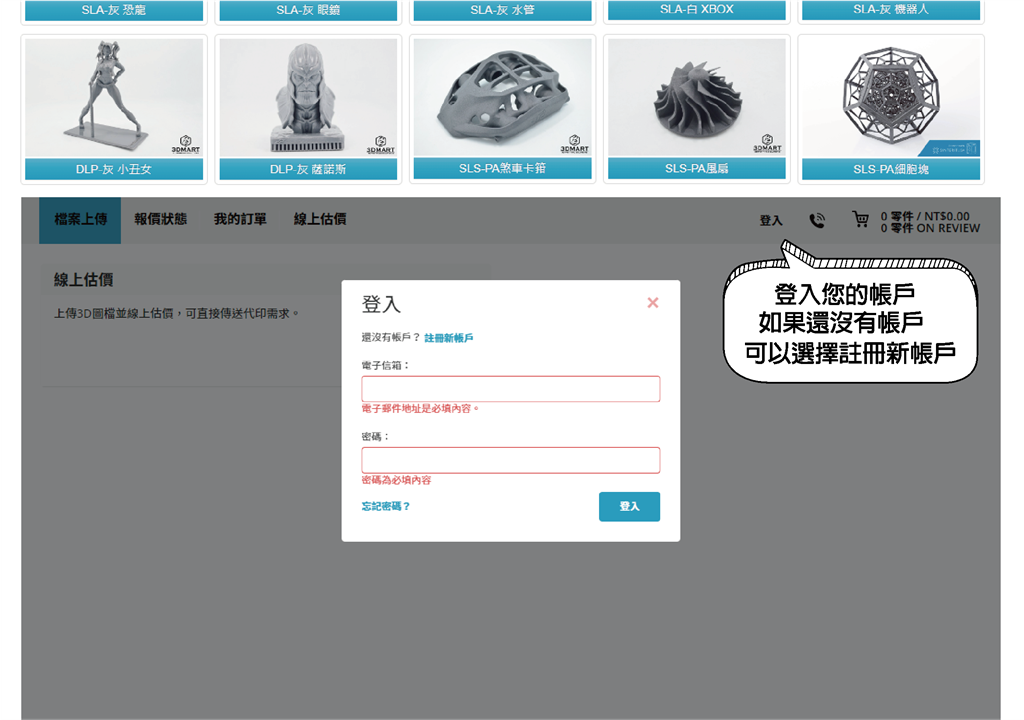Open the 我的訂單 tab
Image resolution: width=1024 pixels, height=720 pixels.
click(238, 220)
